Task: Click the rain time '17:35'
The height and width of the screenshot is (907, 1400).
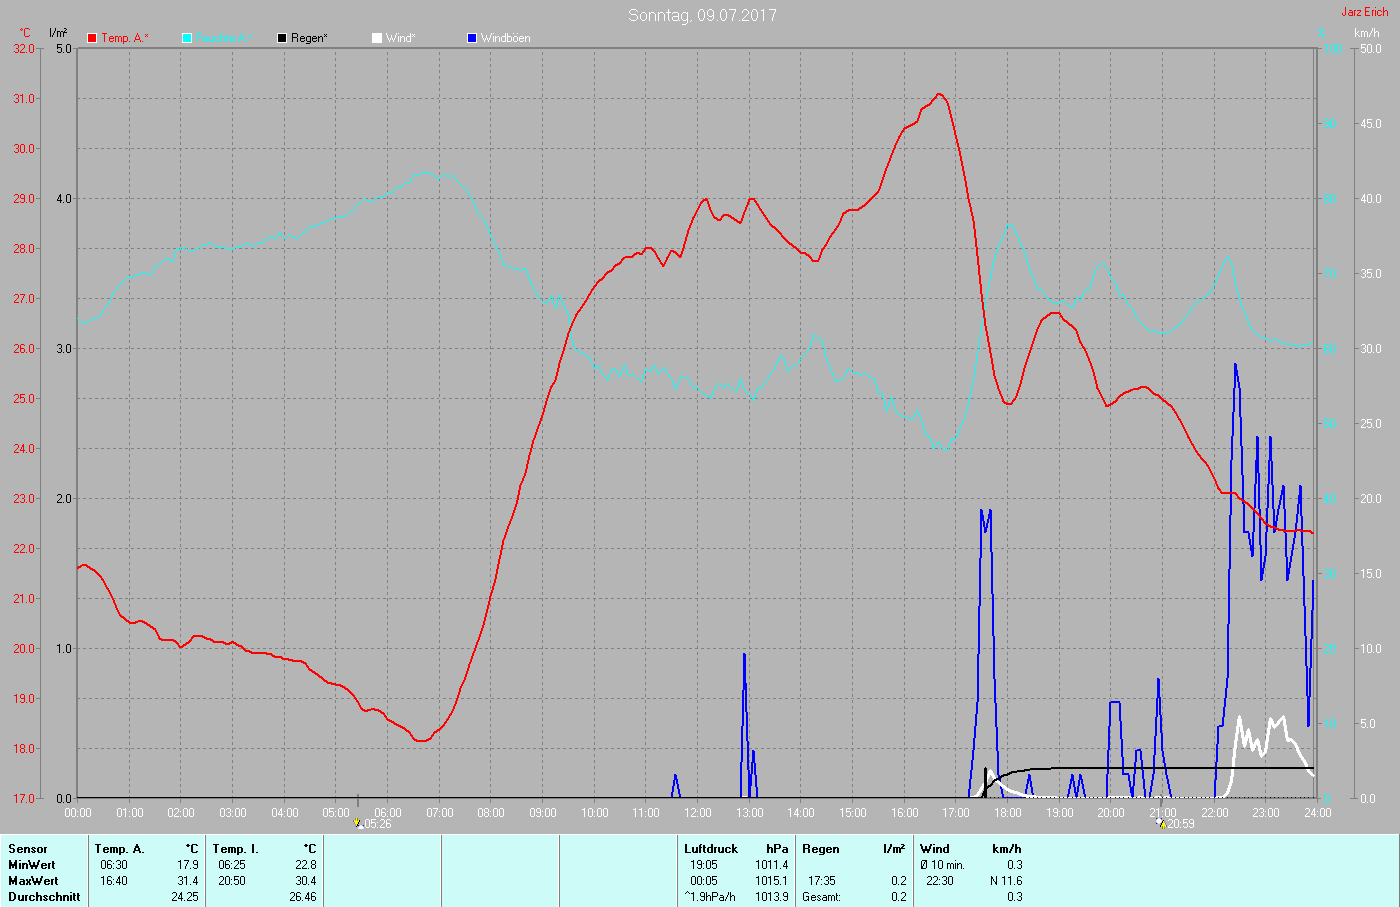Action: click(822, 881)
